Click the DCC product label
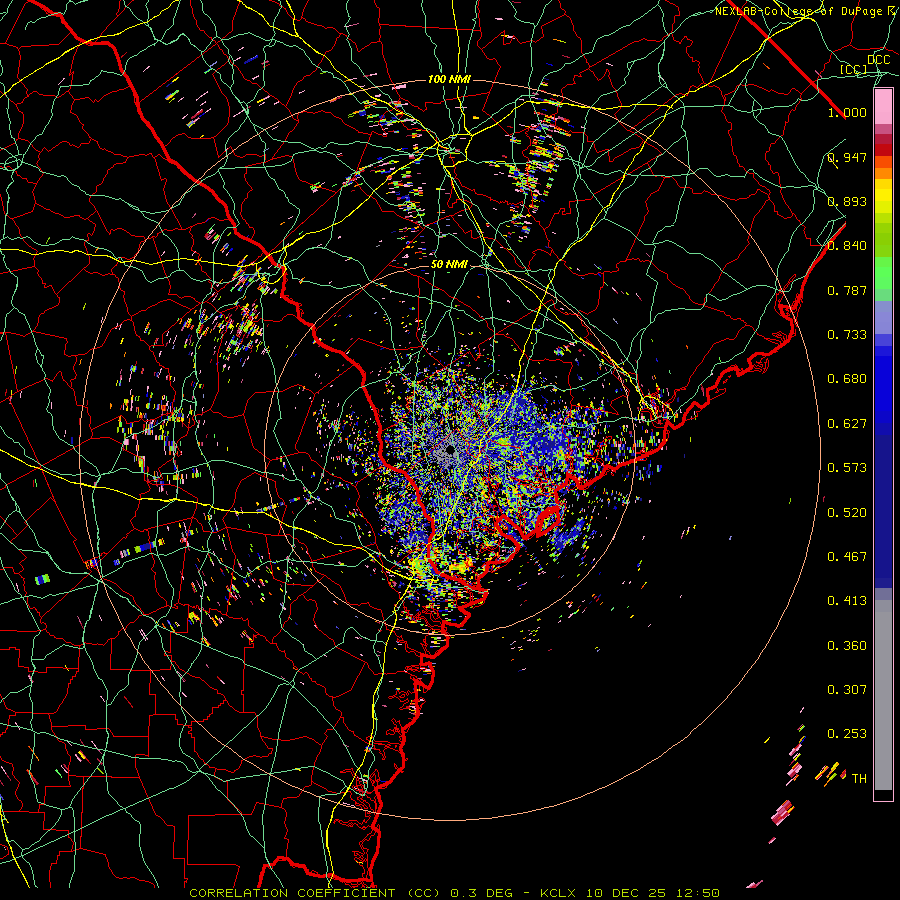900x900 pixels. pos(878,60)
